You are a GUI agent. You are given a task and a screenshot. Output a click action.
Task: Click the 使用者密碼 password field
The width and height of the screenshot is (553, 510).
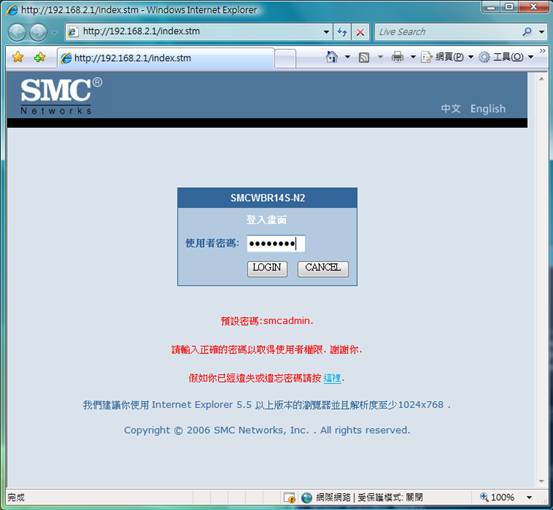coord(275,244)
